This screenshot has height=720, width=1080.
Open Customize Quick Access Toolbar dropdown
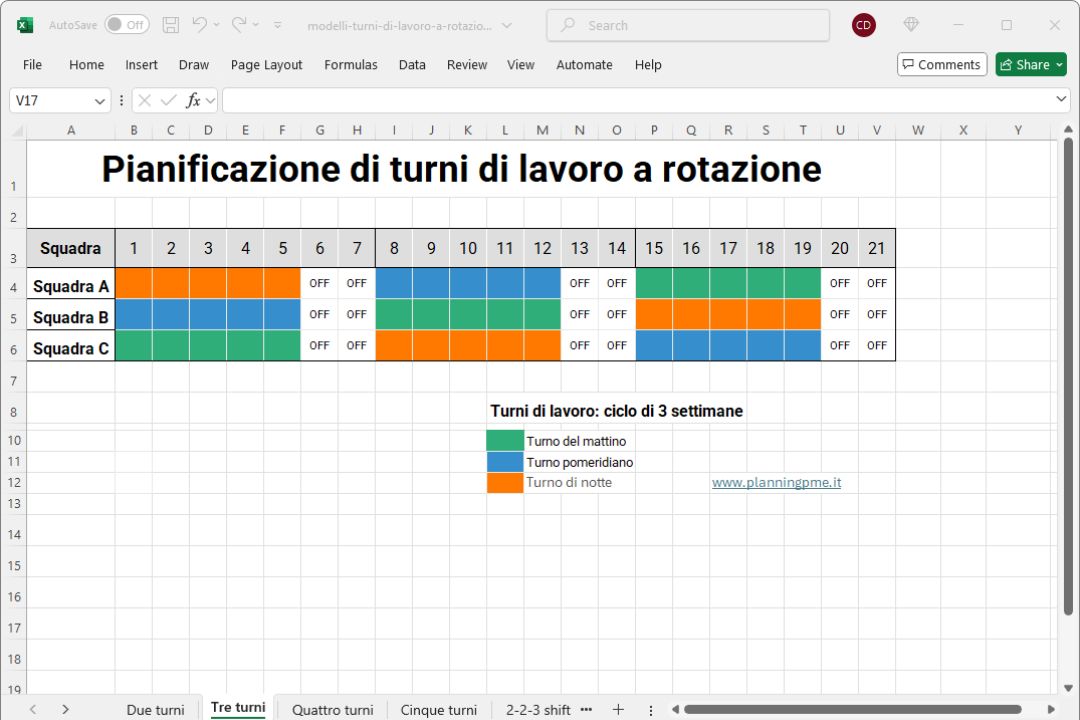[278, 25]
